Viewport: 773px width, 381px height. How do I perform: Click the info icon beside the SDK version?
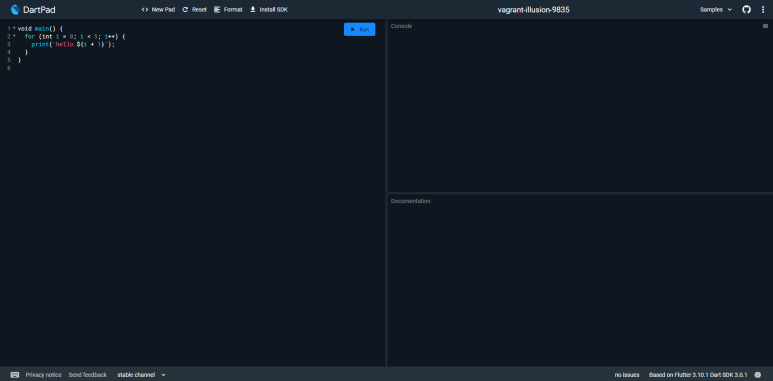point(758,375)
